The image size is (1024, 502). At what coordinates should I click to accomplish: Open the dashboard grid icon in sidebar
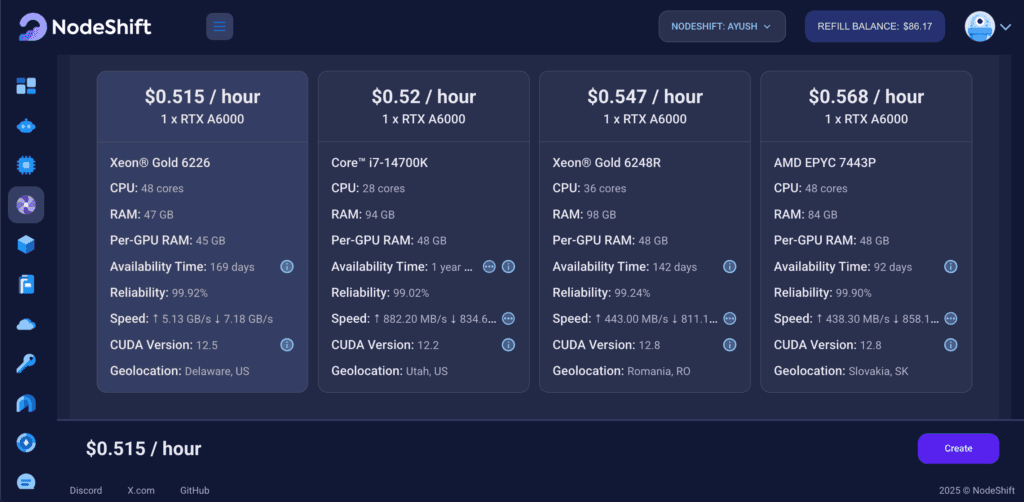(x=26, y=86)
